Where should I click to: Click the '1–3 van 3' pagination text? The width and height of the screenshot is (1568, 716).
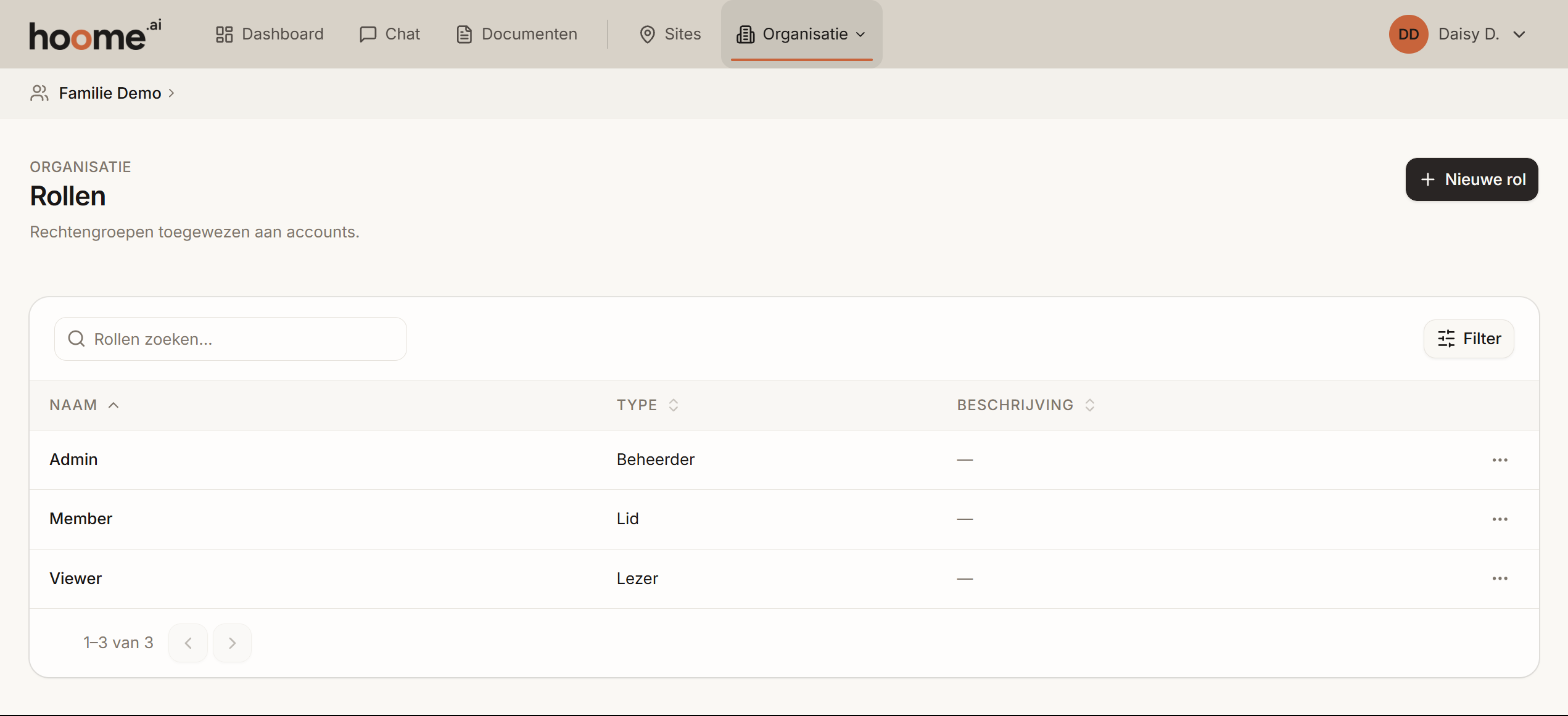pos(119,643)
